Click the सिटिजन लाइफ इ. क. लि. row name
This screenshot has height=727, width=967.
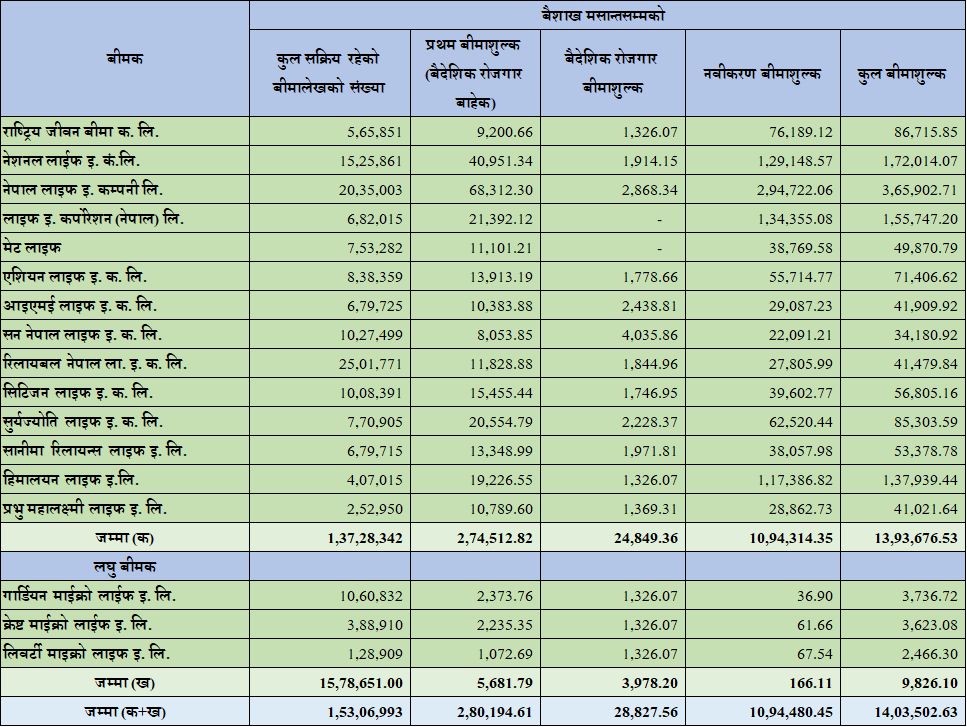[78, 392]
